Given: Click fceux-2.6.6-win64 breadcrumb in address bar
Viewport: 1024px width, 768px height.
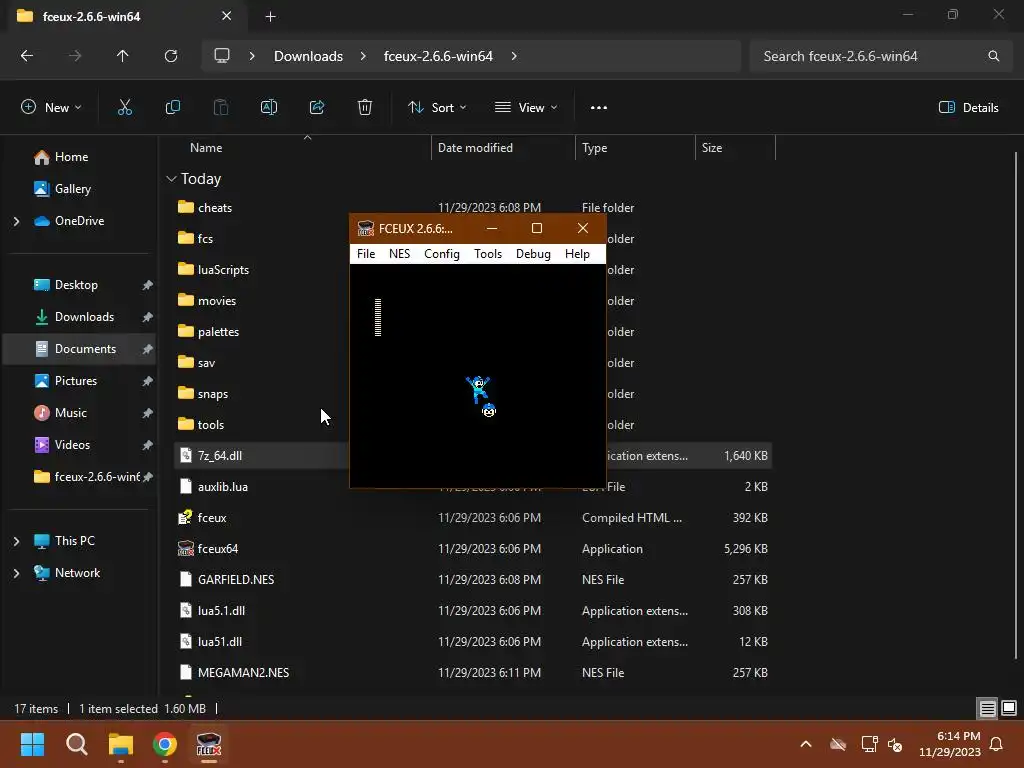Looking at the screenshot, I should [x=438, y=56].
